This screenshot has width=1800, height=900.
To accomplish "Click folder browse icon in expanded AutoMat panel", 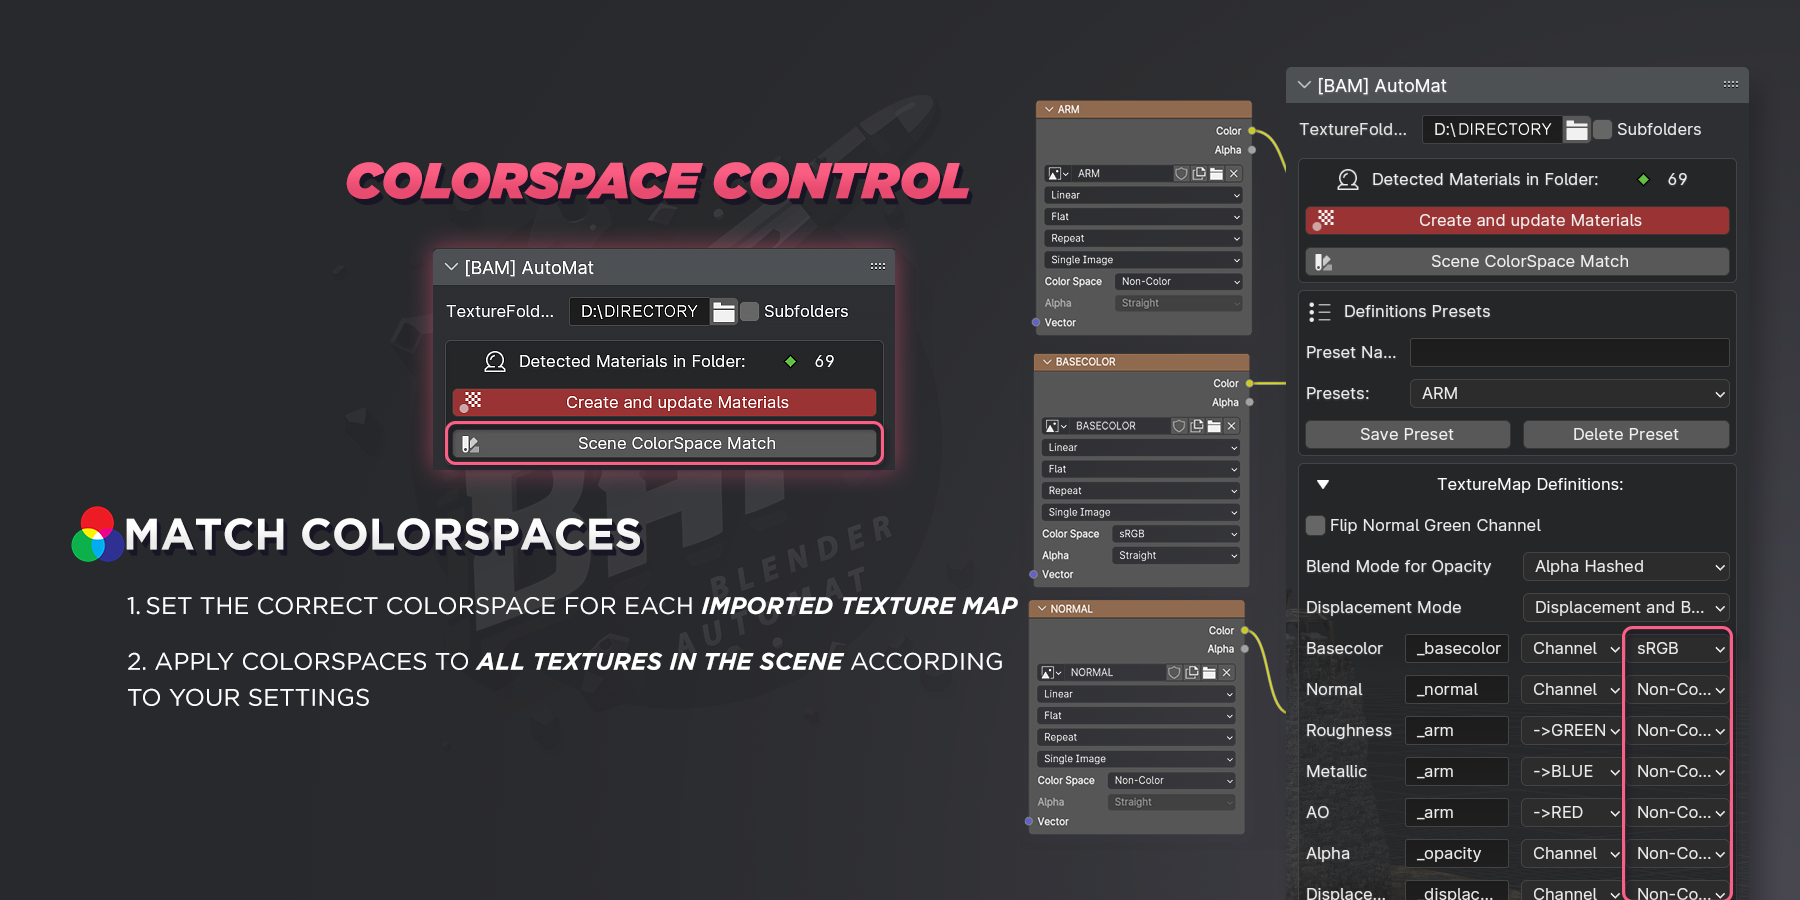I will (x=1577, y=130).
